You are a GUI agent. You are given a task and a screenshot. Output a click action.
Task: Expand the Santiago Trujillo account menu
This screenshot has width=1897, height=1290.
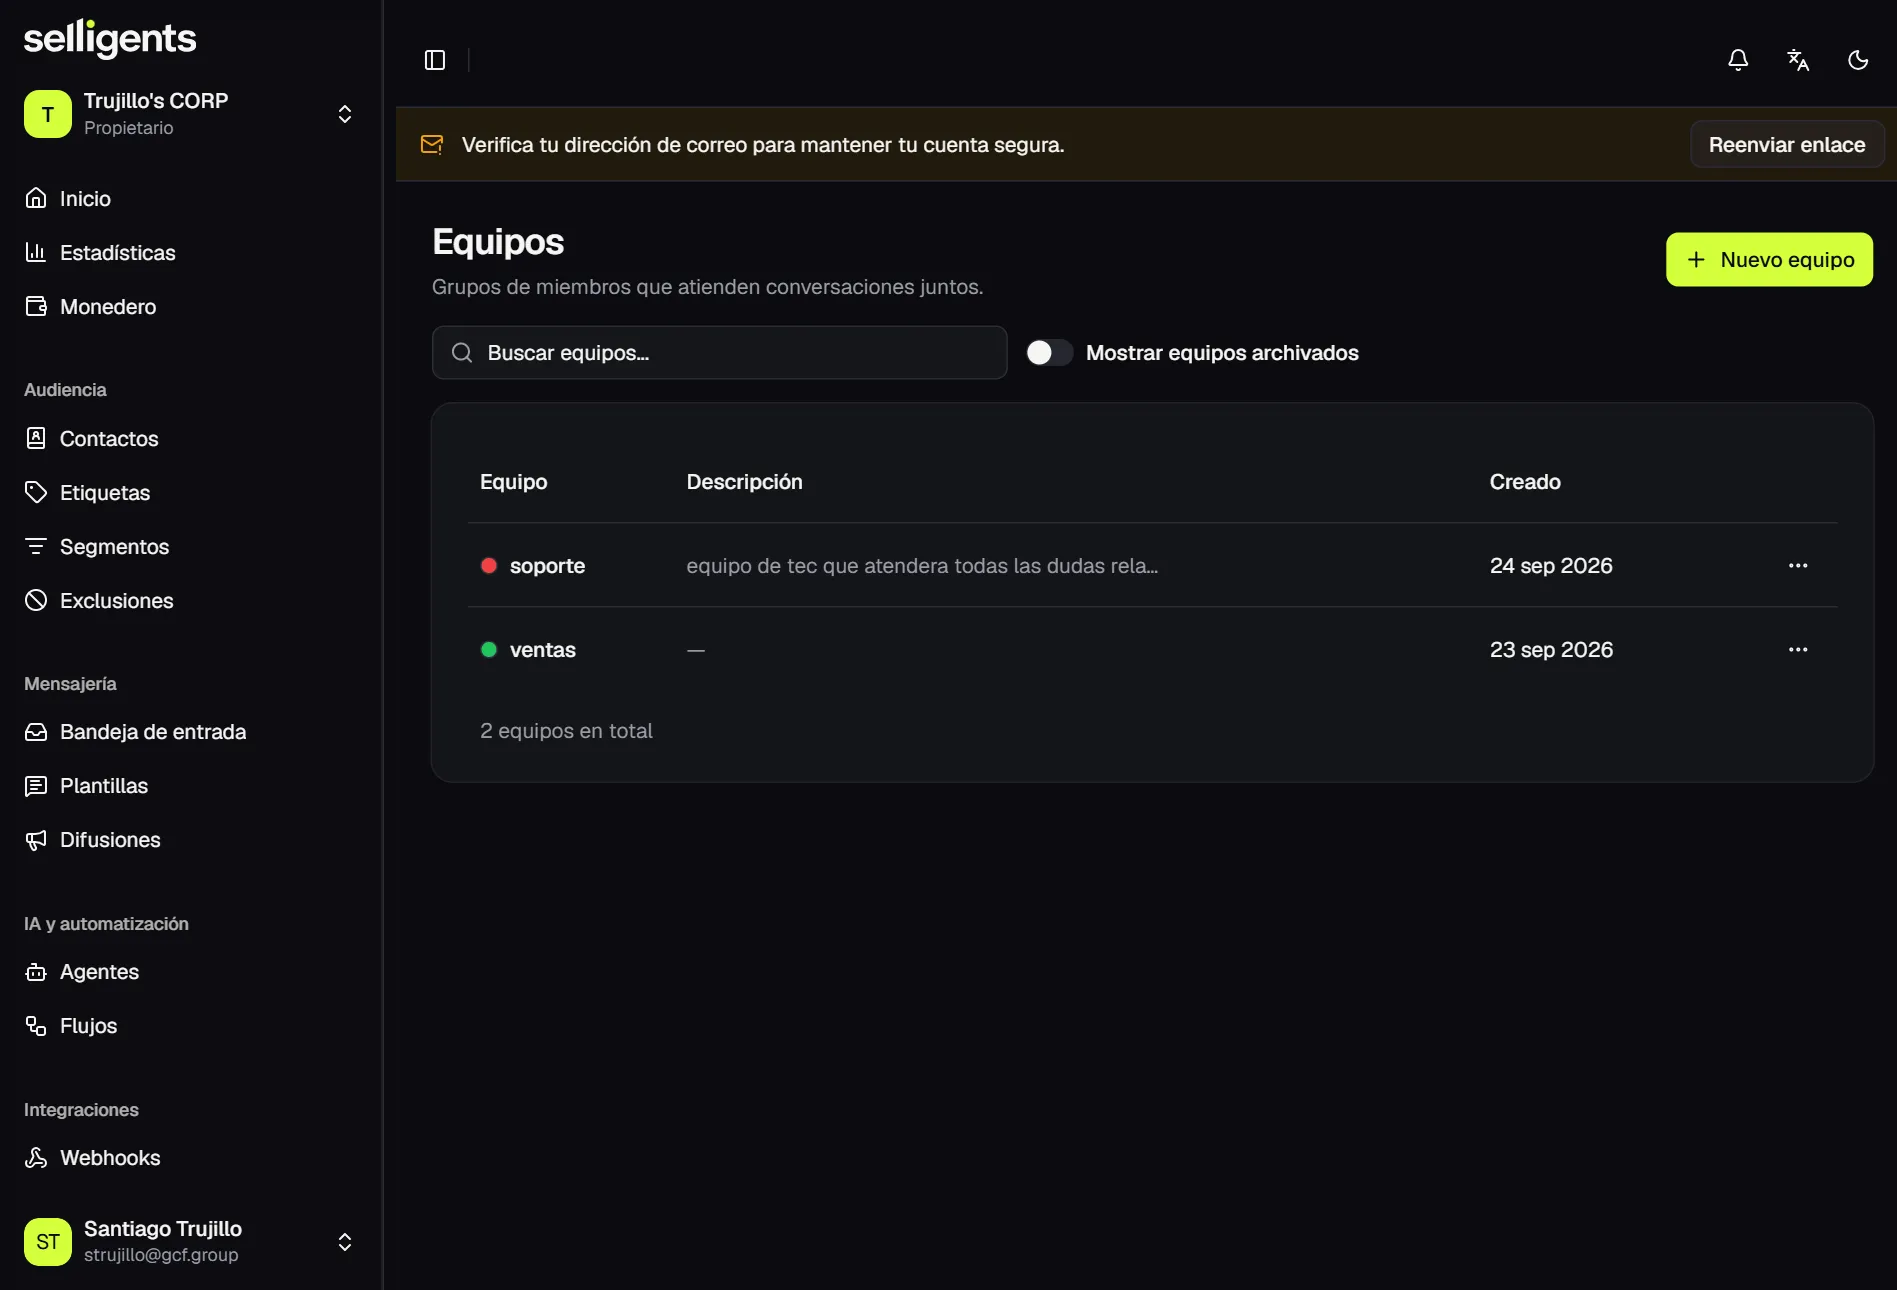(345, 1242)
